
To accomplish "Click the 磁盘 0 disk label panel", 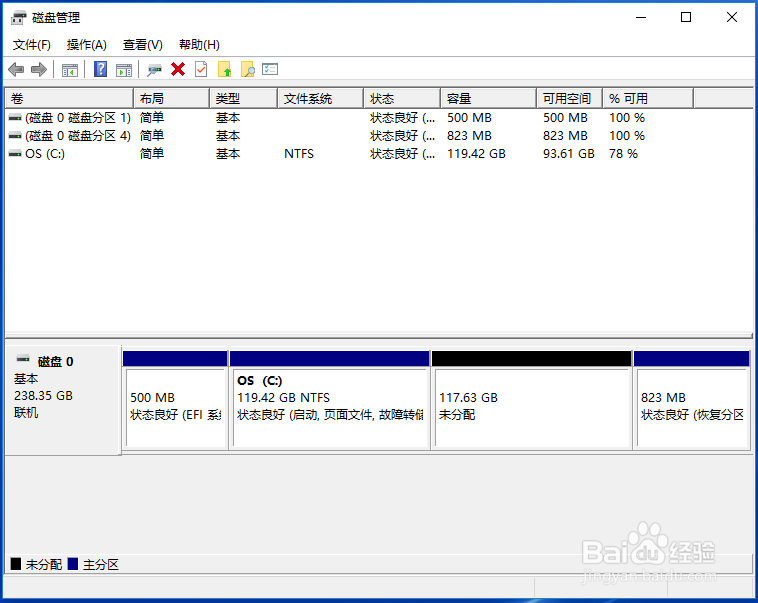I will point(62,400).
